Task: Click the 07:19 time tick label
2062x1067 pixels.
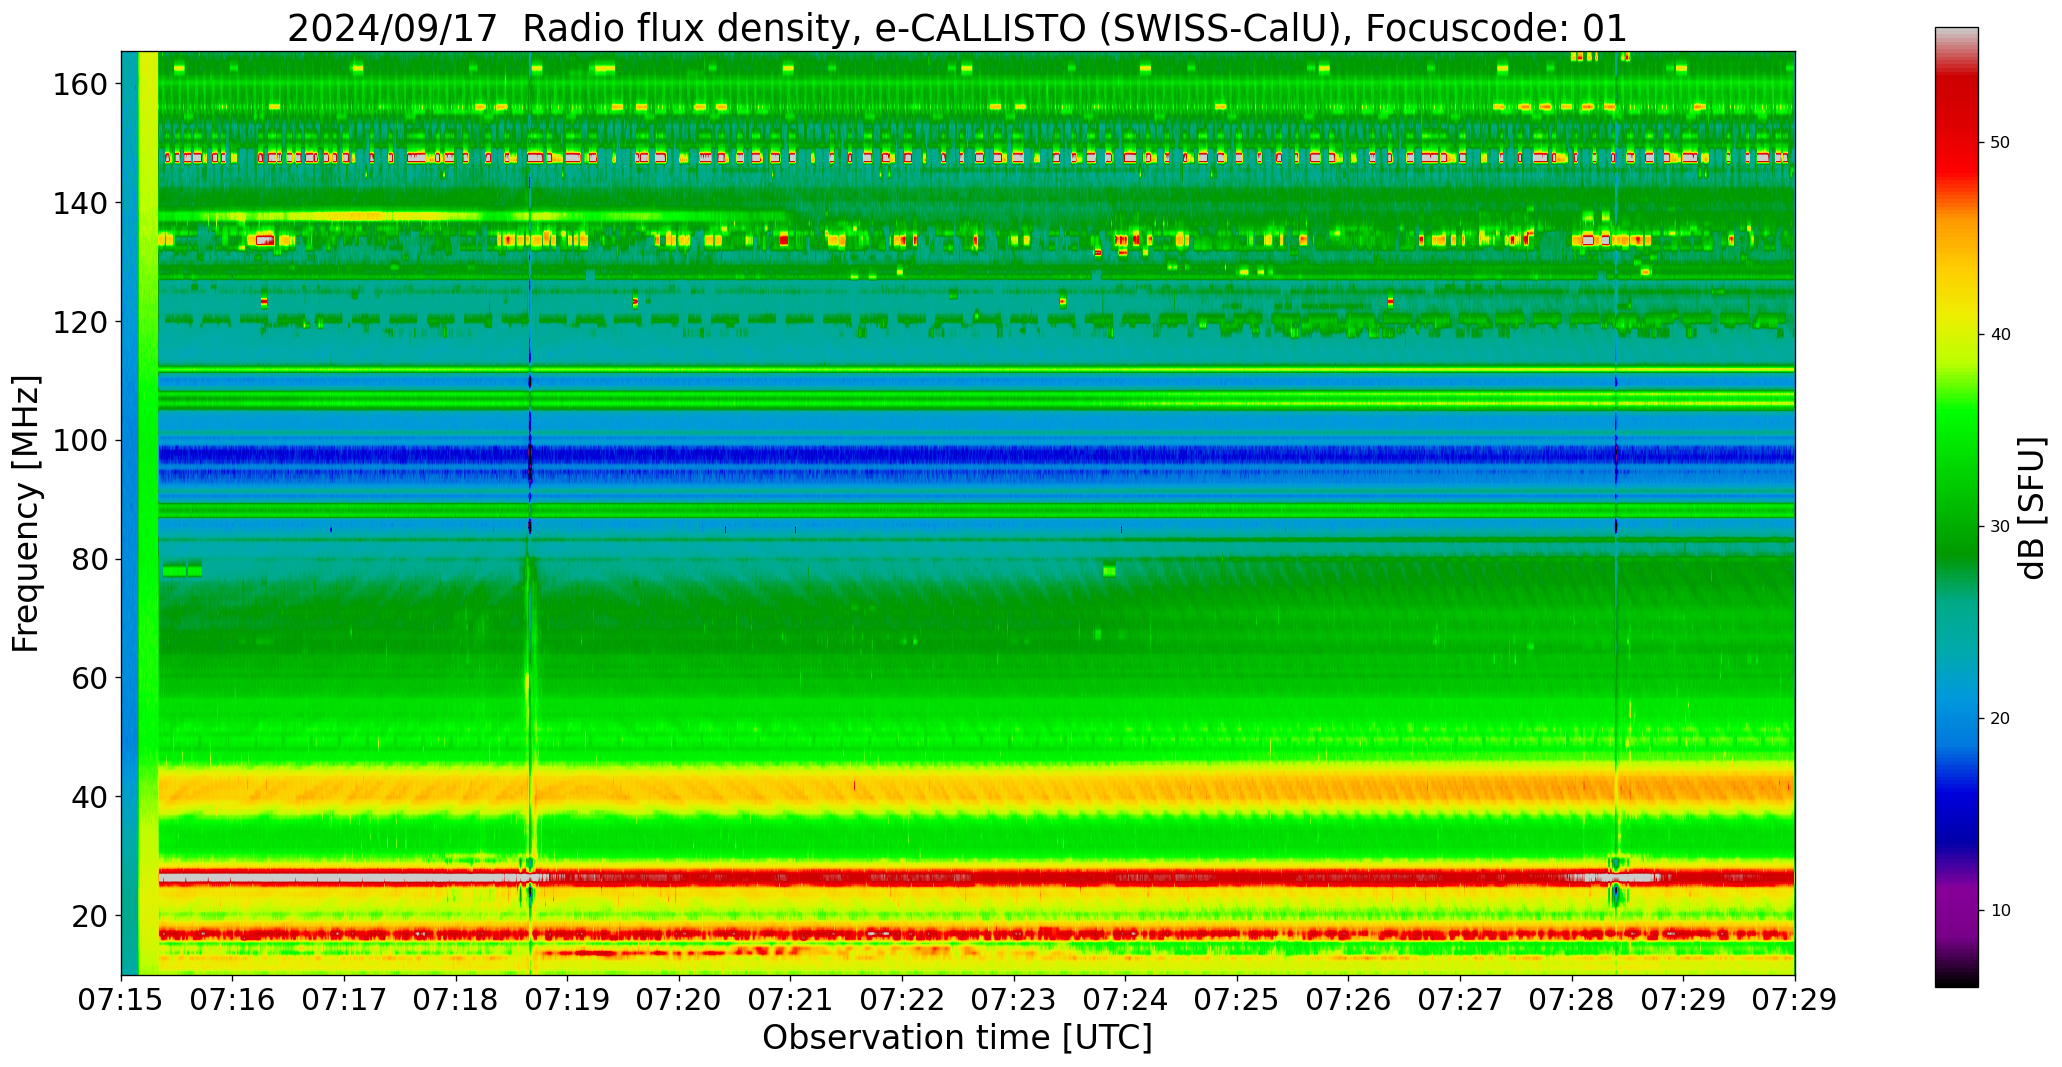Action: pyautogui.click(x=568, y=1000)
